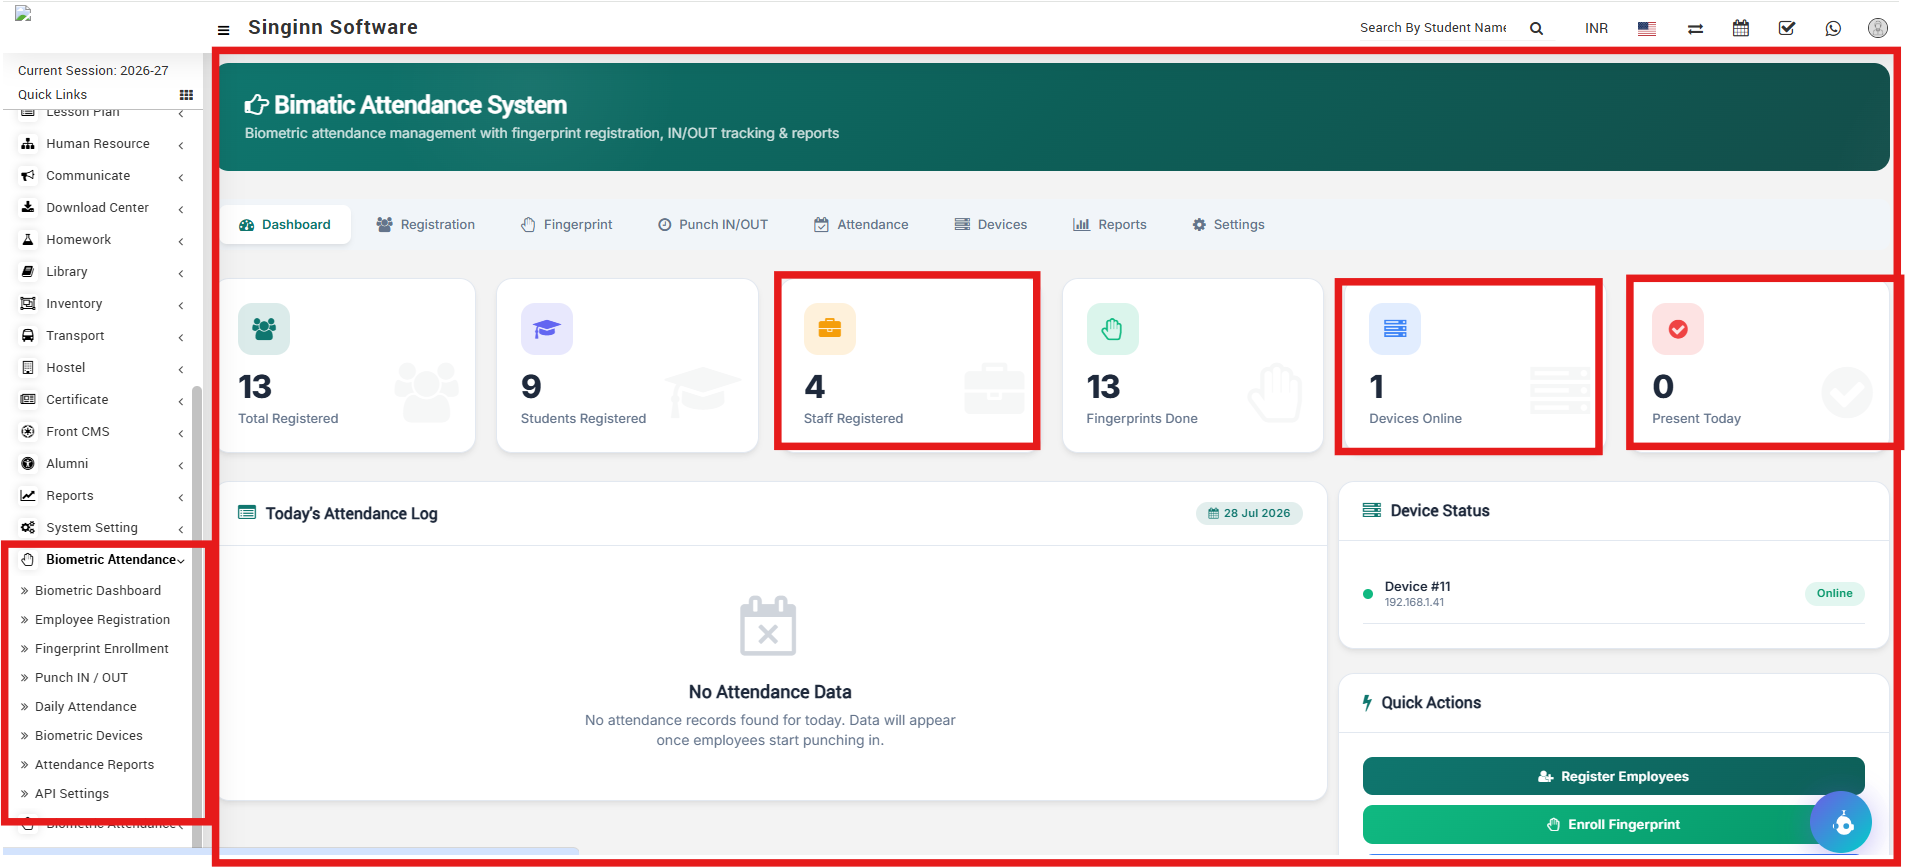Switch to the Registration tab

pyautogui.click(x=426, y=225)
